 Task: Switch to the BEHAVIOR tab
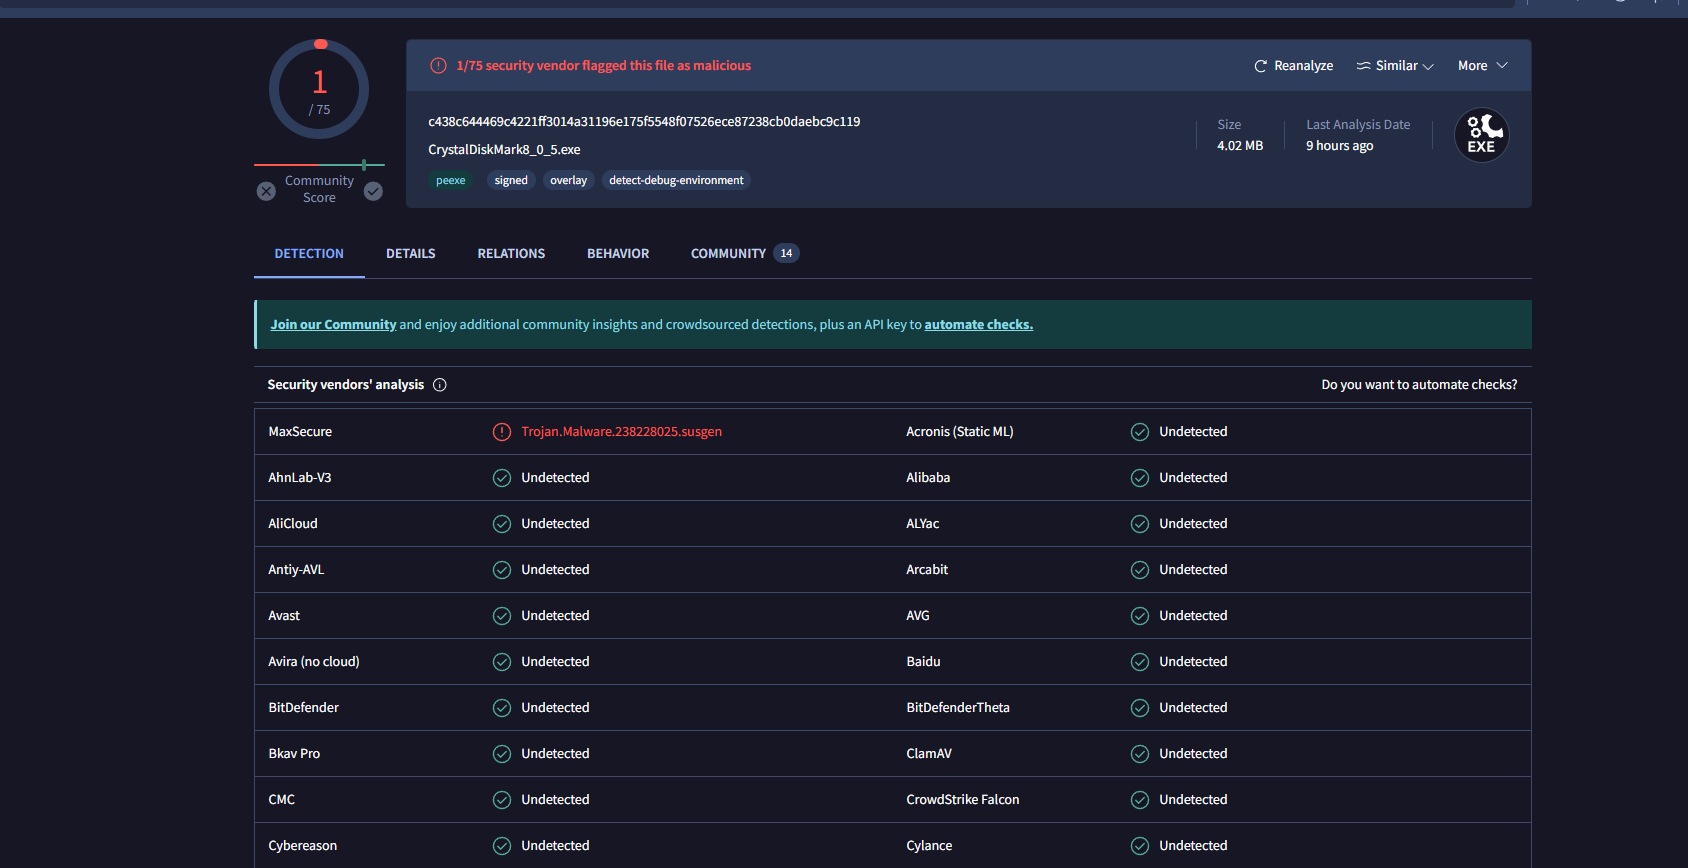[618, 254]
